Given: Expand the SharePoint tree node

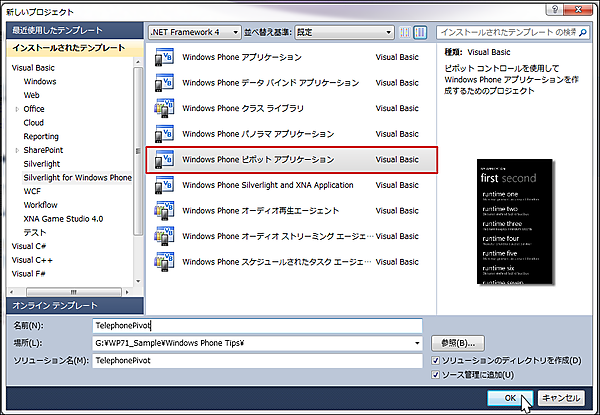Looking at the screenshot, I should pyautogui.click(x=17, y=151).
